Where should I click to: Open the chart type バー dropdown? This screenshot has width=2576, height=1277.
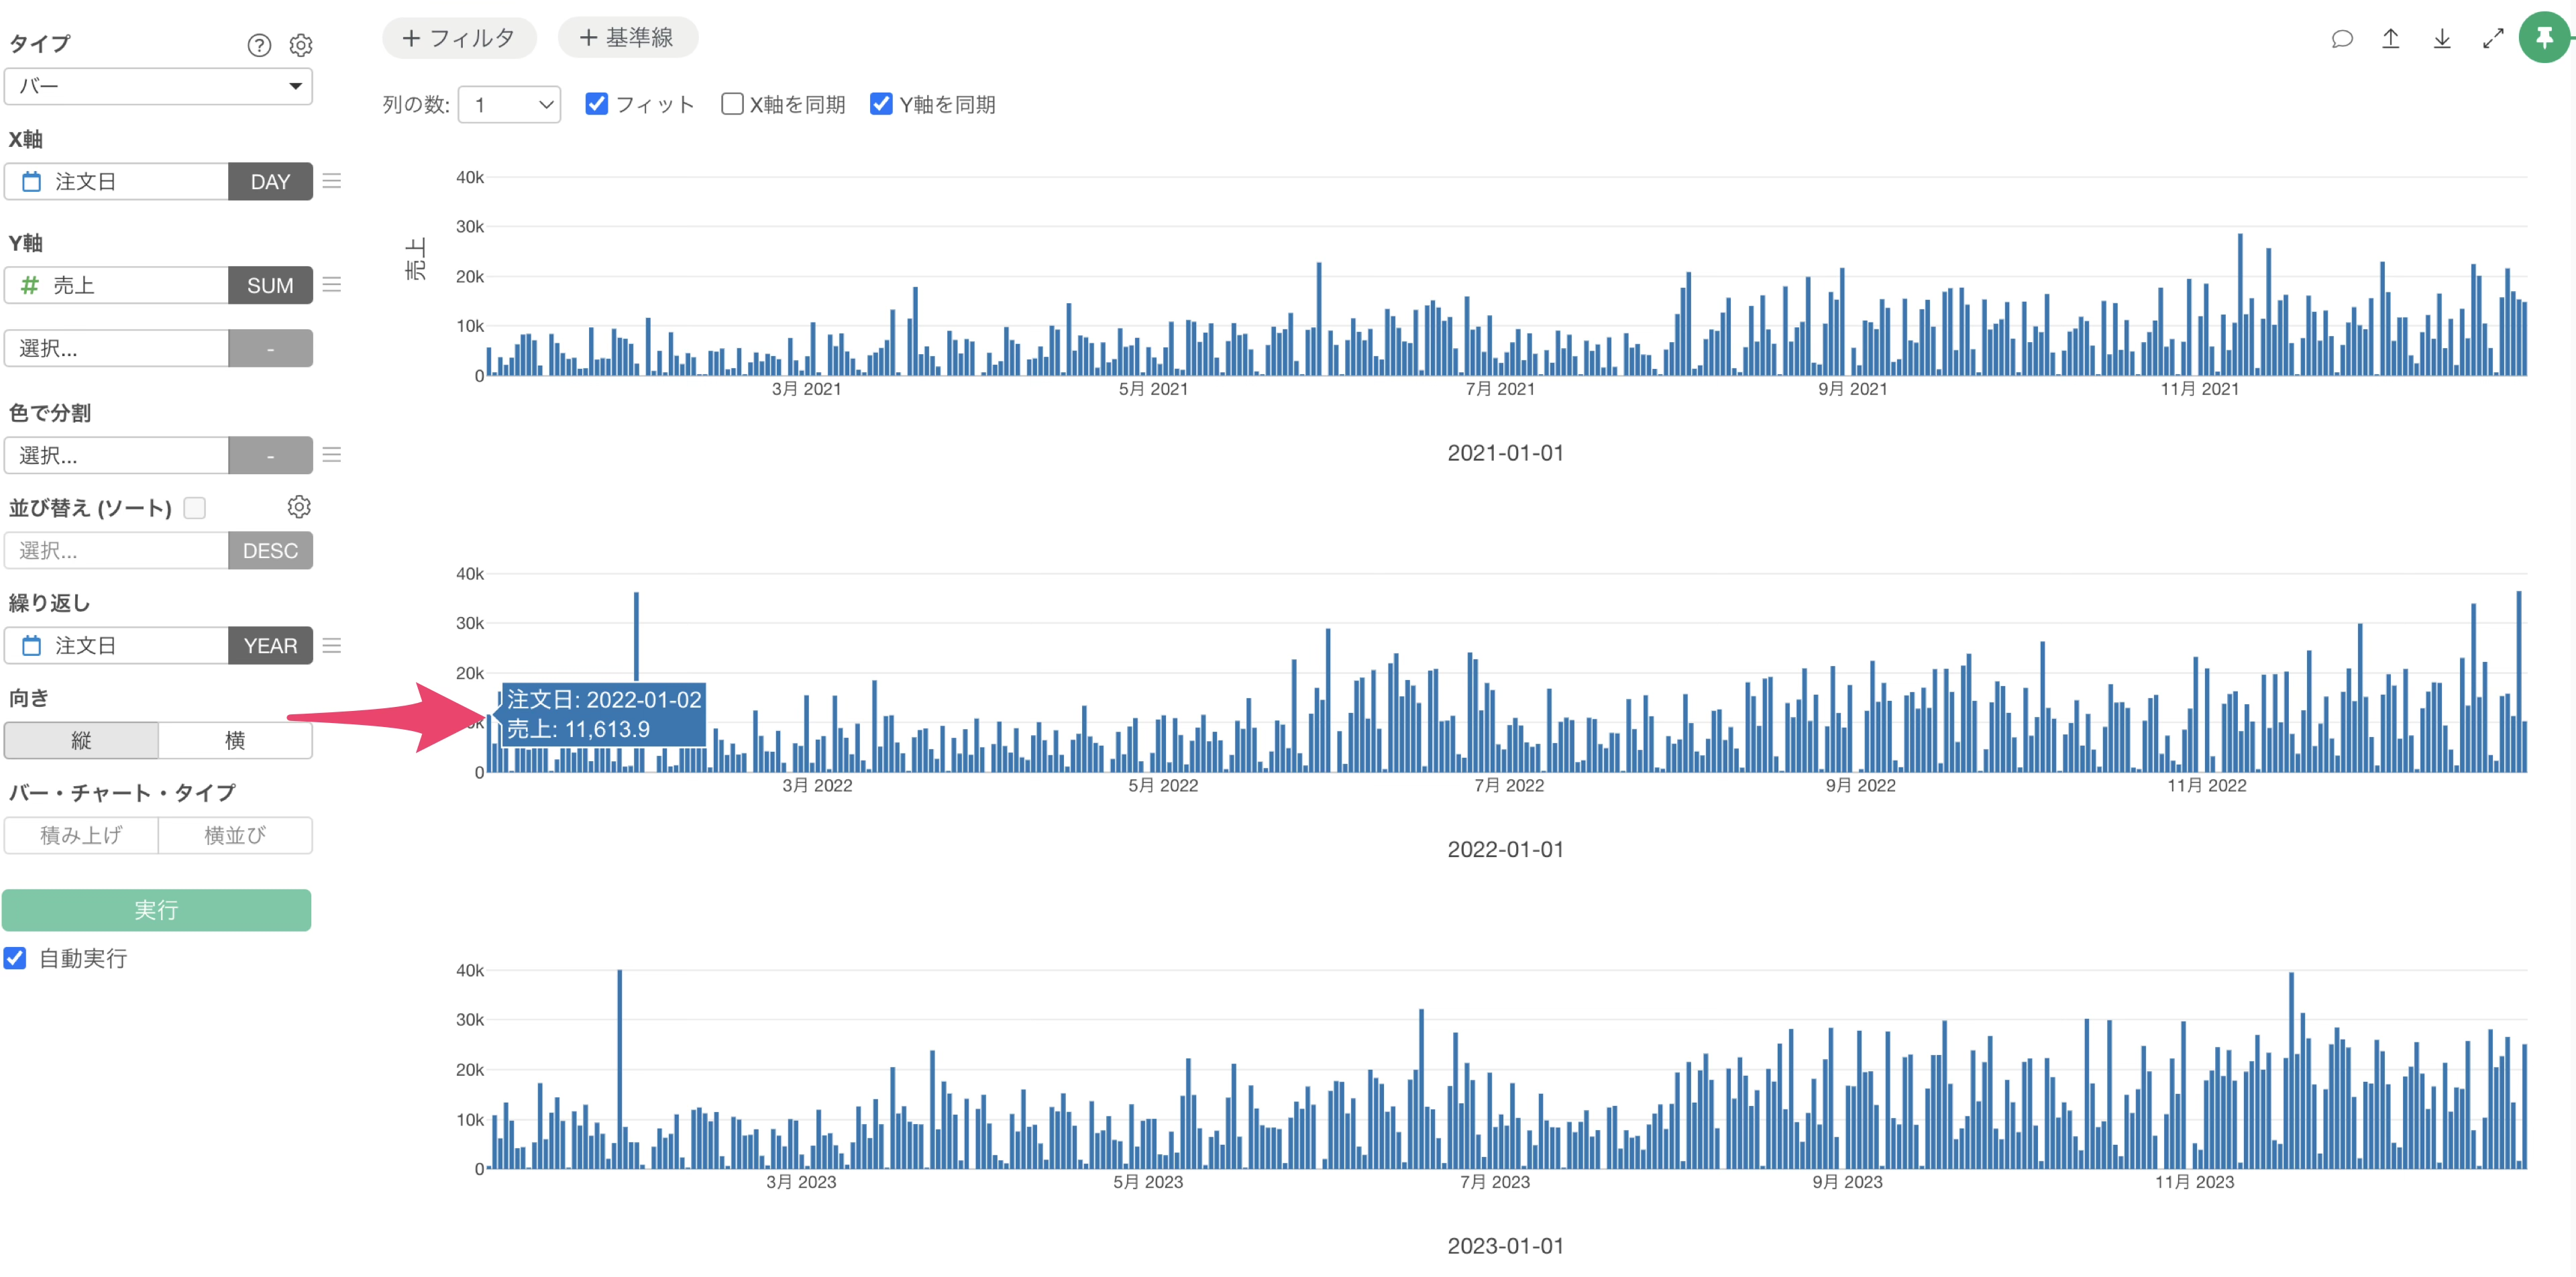(x=158, y=86)
